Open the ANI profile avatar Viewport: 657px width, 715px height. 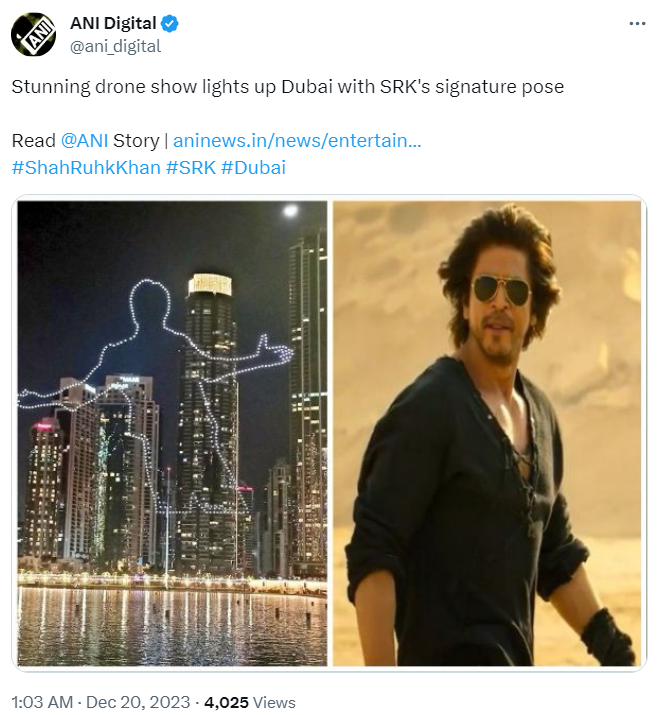[33, 35]
